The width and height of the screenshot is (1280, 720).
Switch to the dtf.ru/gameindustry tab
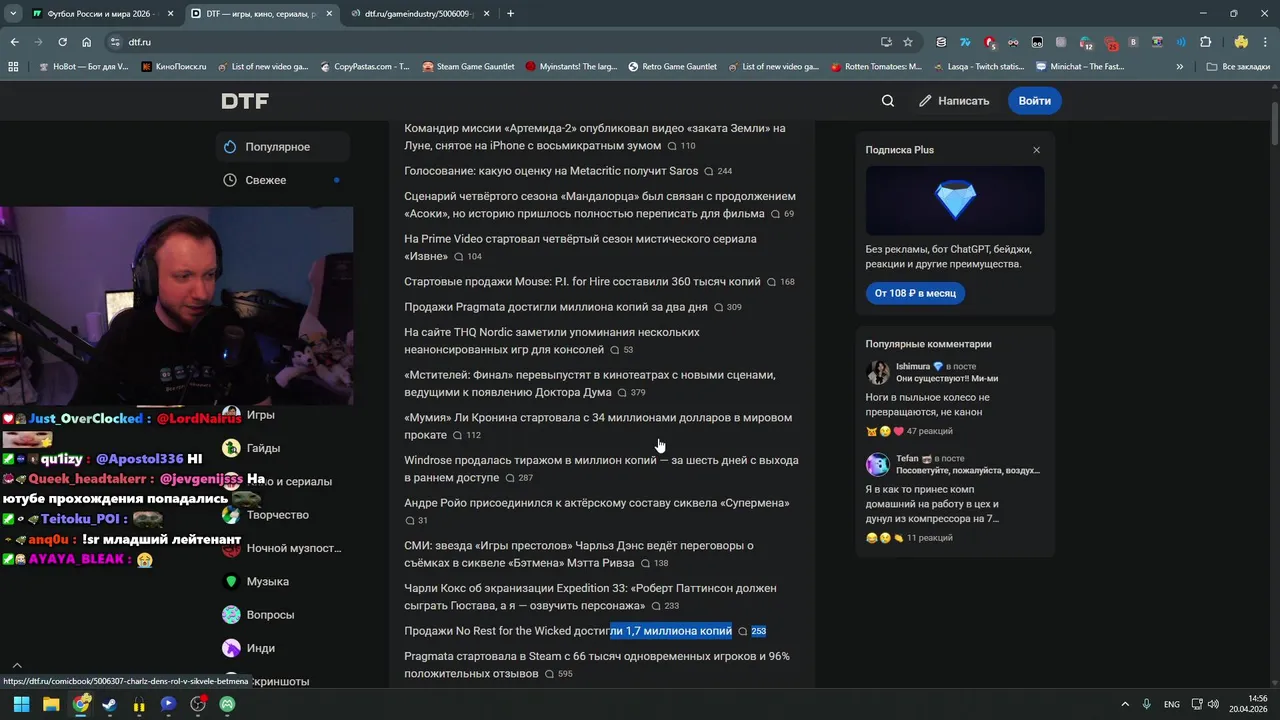coord(418,14)
